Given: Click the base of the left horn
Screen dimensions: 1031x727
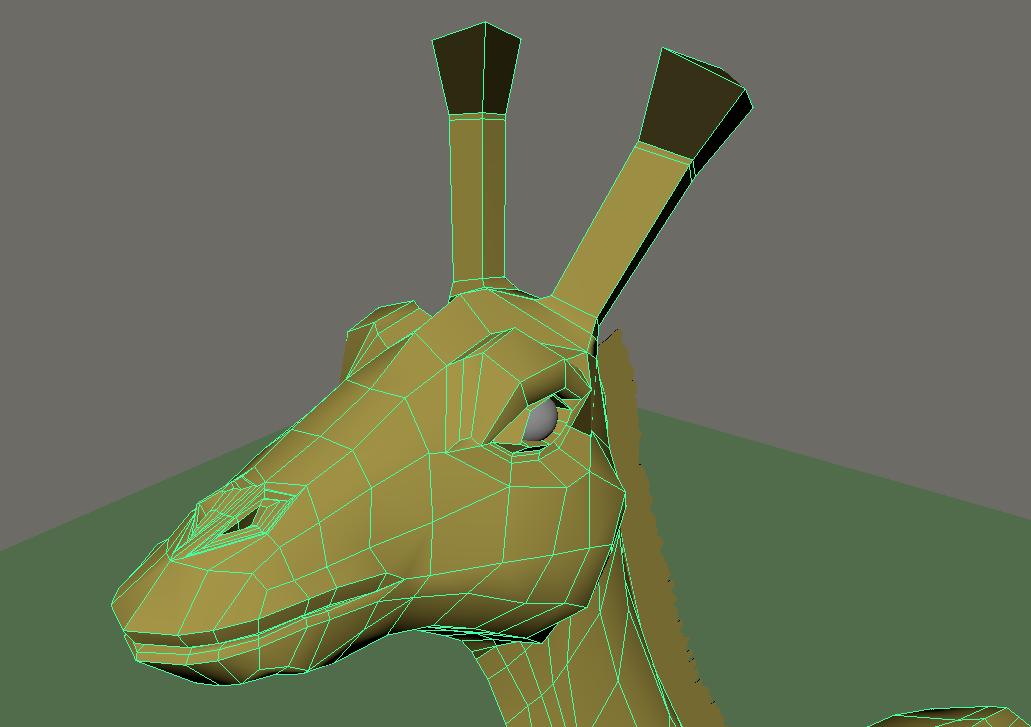Looking at the screenshot, I should (480, 287).
